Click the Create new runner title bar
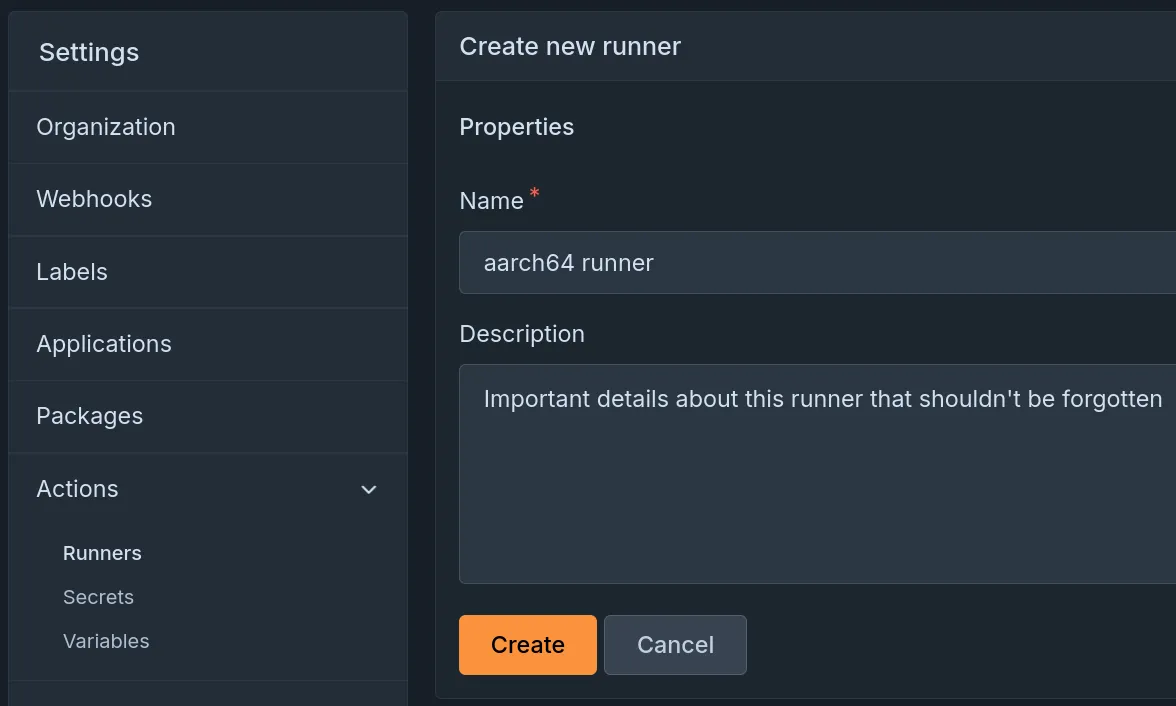Image resolution: width=1176 pixels, height=706 pixels. point(570,46)
